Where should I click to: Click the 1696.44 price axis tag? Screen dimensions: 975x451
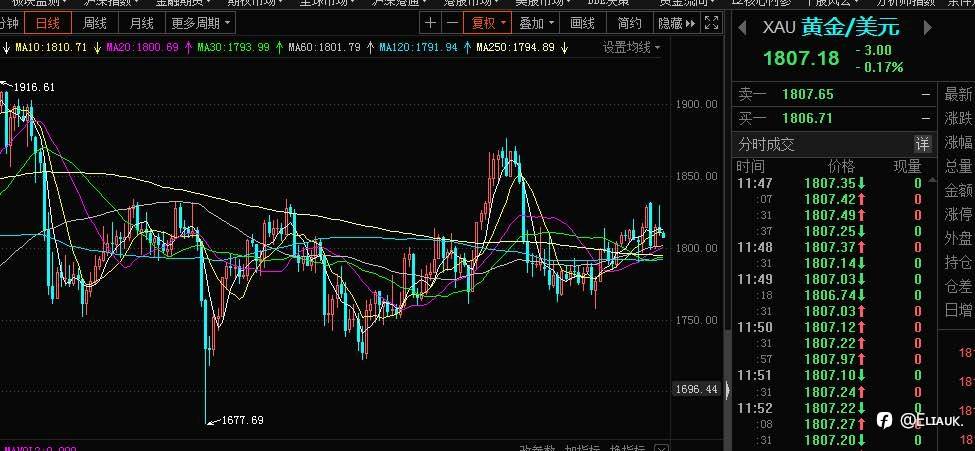[696, 390]
